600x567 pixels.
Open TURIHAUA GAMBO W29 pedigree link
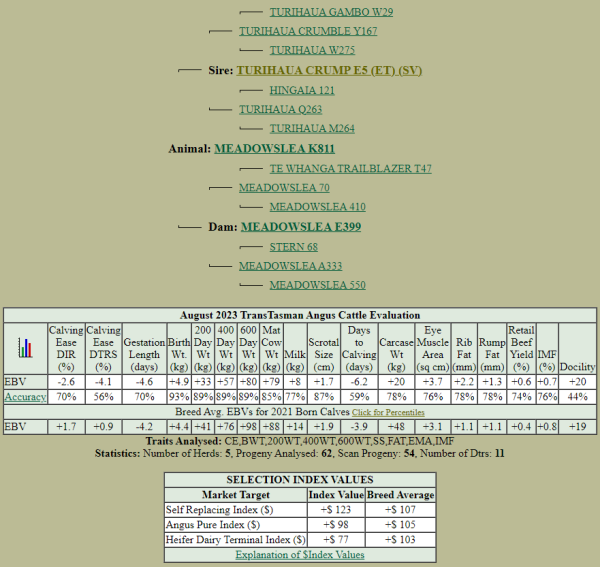pyautogui.click(x=331, y=12)
